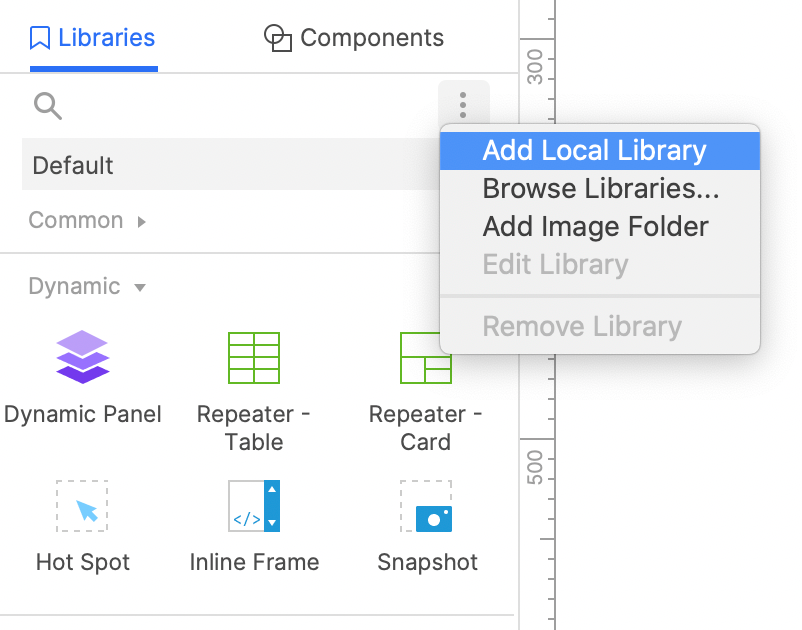Select the Hot Spot widget icon
This screenshot has width=802, height=630.
[82, 506]
